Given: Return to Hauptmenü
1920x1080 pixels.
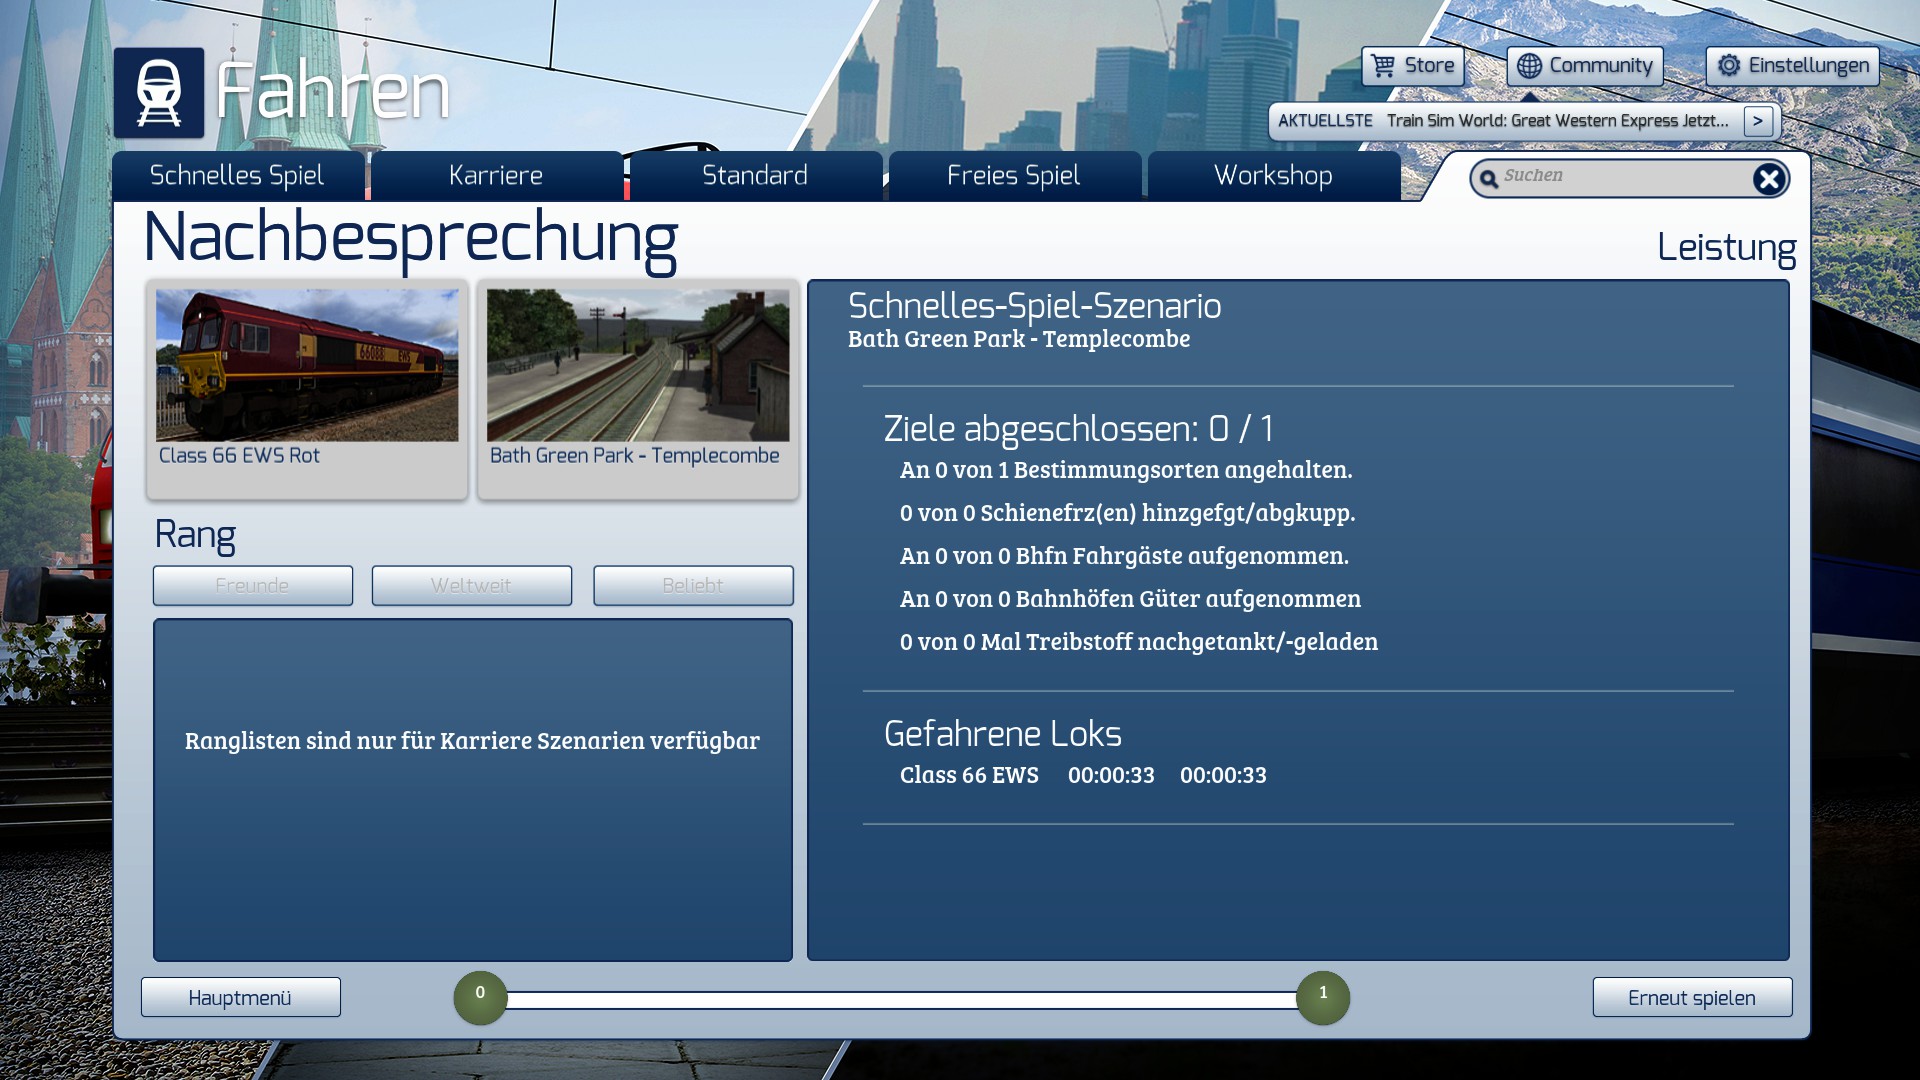Looking at the screenshot, I should tap(240, 998).
